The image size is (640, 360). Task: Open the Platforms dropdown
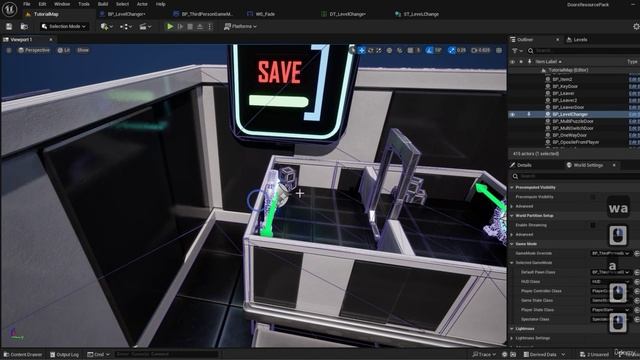[x=240, y=27]
